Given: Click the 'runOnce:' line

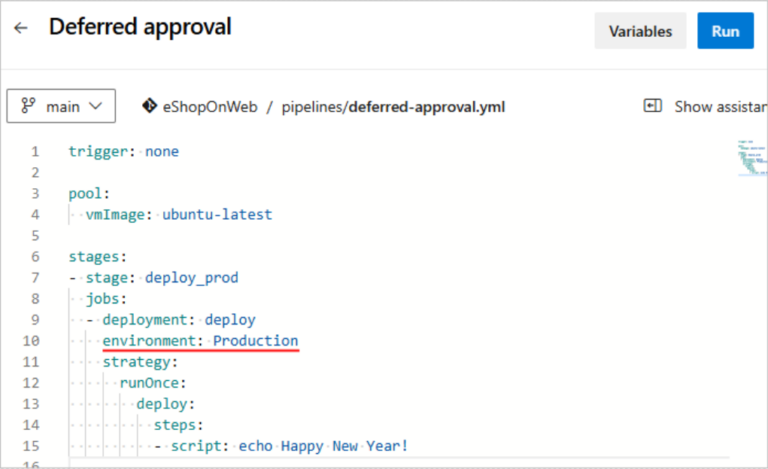Looking at the screenshot, I should pyautogui.click(x=153, y=383).
